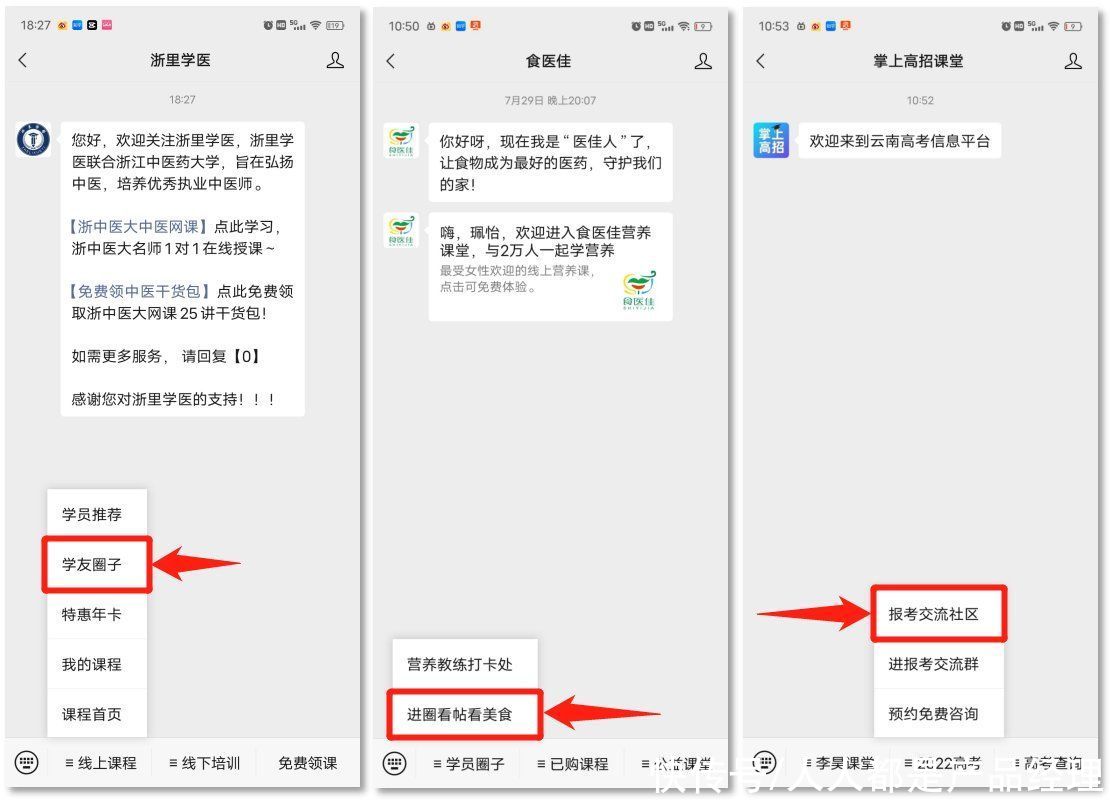Open the 免费领中医干货包 link

[140, 291]
